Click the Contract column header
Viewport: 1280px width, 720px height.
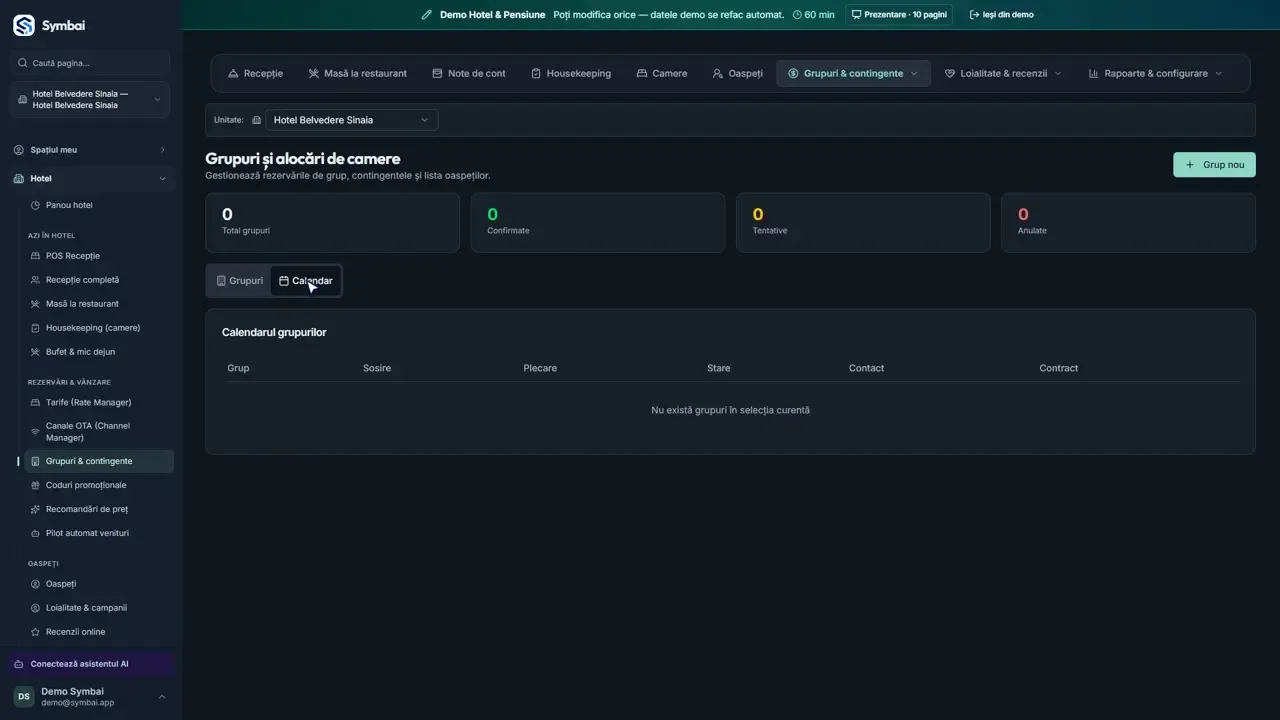1058,368
